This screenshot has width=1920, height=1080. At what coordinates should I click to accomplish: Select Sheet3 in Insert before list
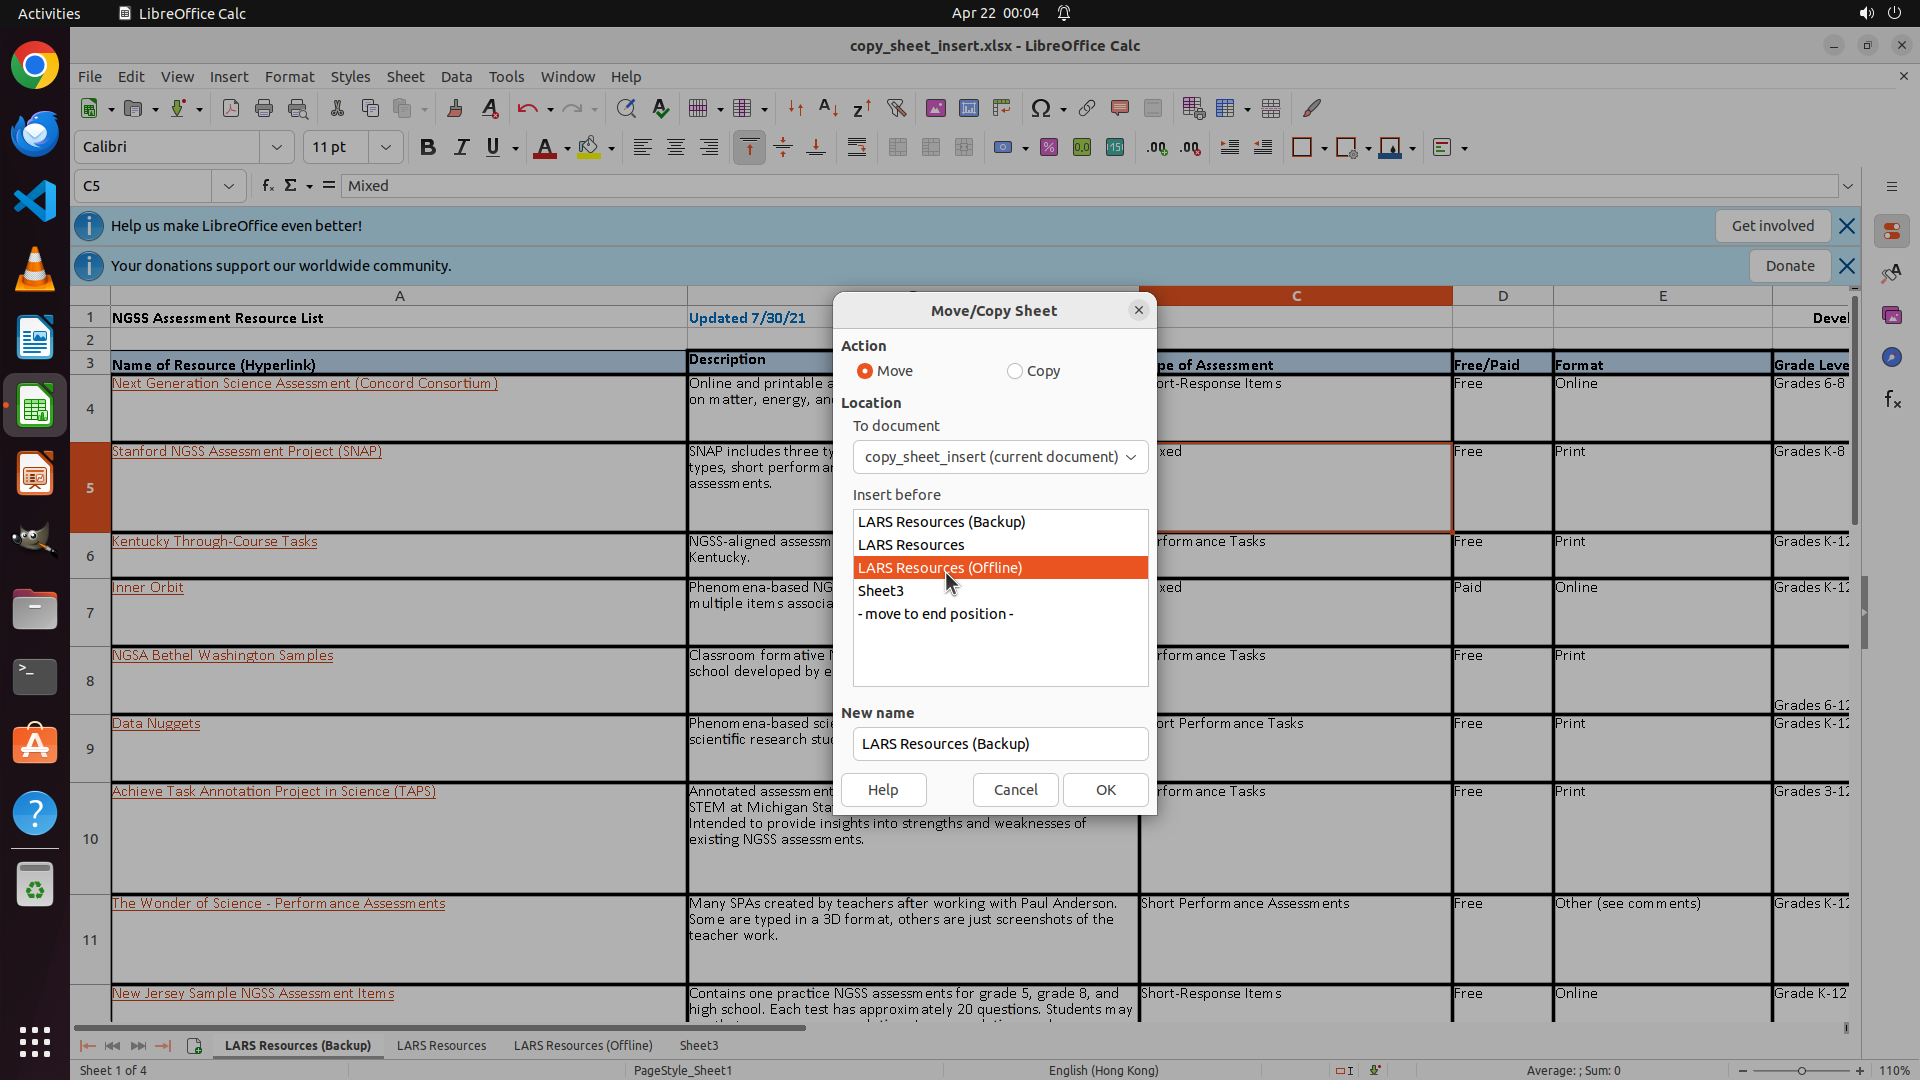pyautogui.click(x=881, y=591)
